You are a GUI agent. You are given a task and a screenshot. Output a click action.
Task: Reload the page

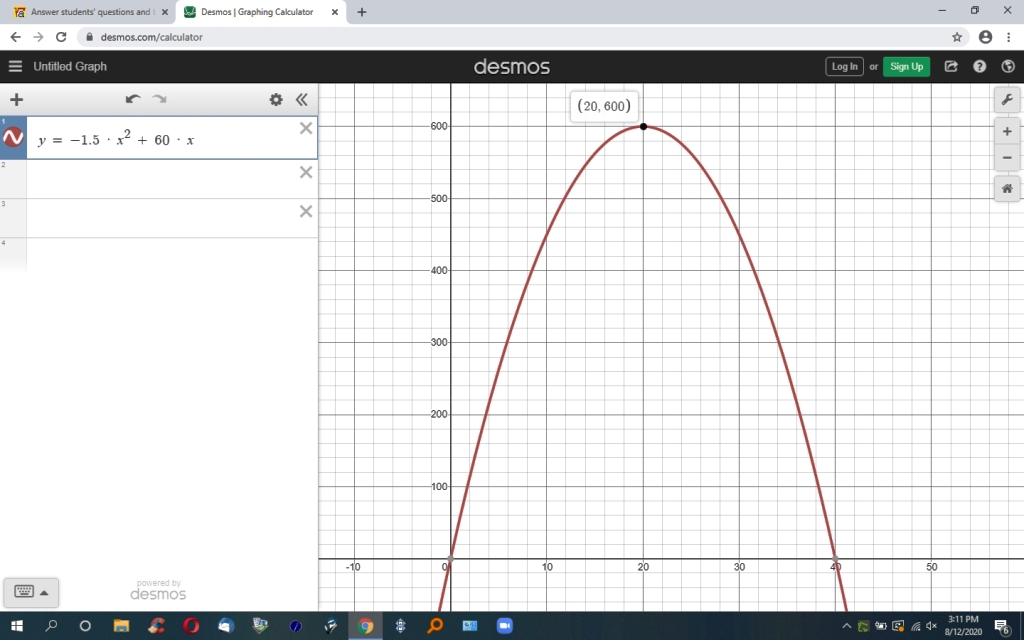click(x=61, y=37)
